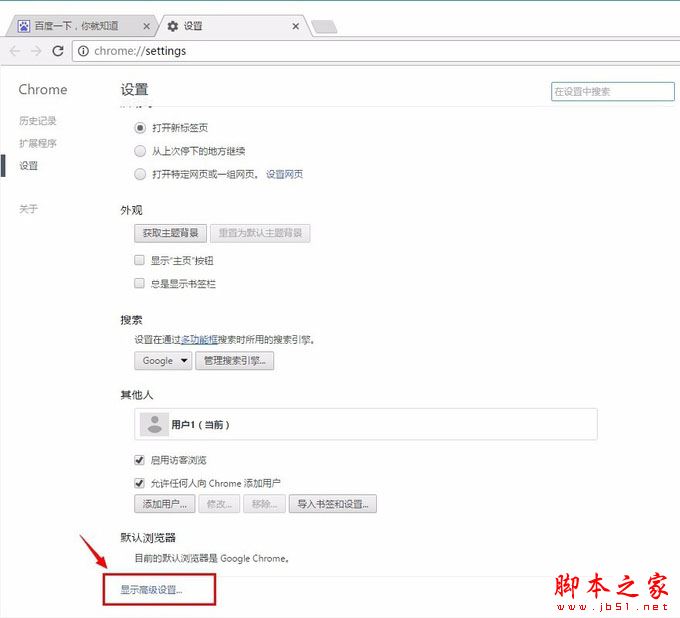This screenshot has width=680, height=618.
Task: Click 显示高级设置 link
Action: click(151, 589)
